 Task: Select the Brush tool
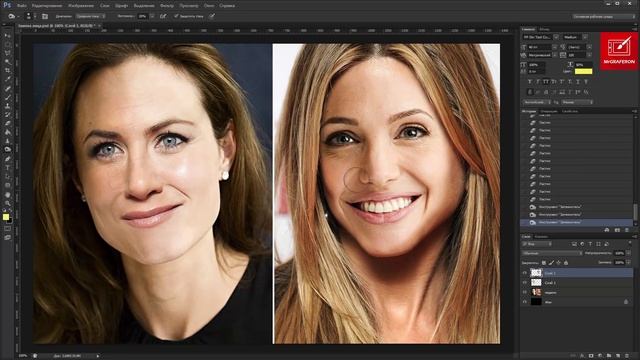pyautogui.click(x=7, y=97)
